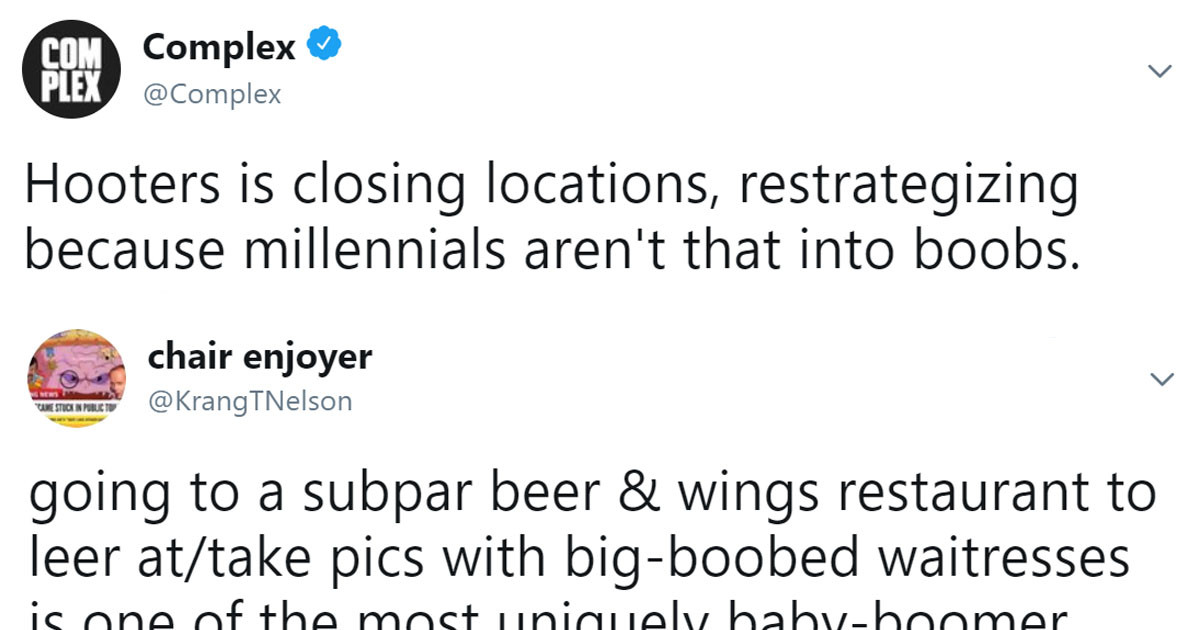The image size is (1200, 630).
Task: Click the Complex display name
Action: [x=219, y=47]
